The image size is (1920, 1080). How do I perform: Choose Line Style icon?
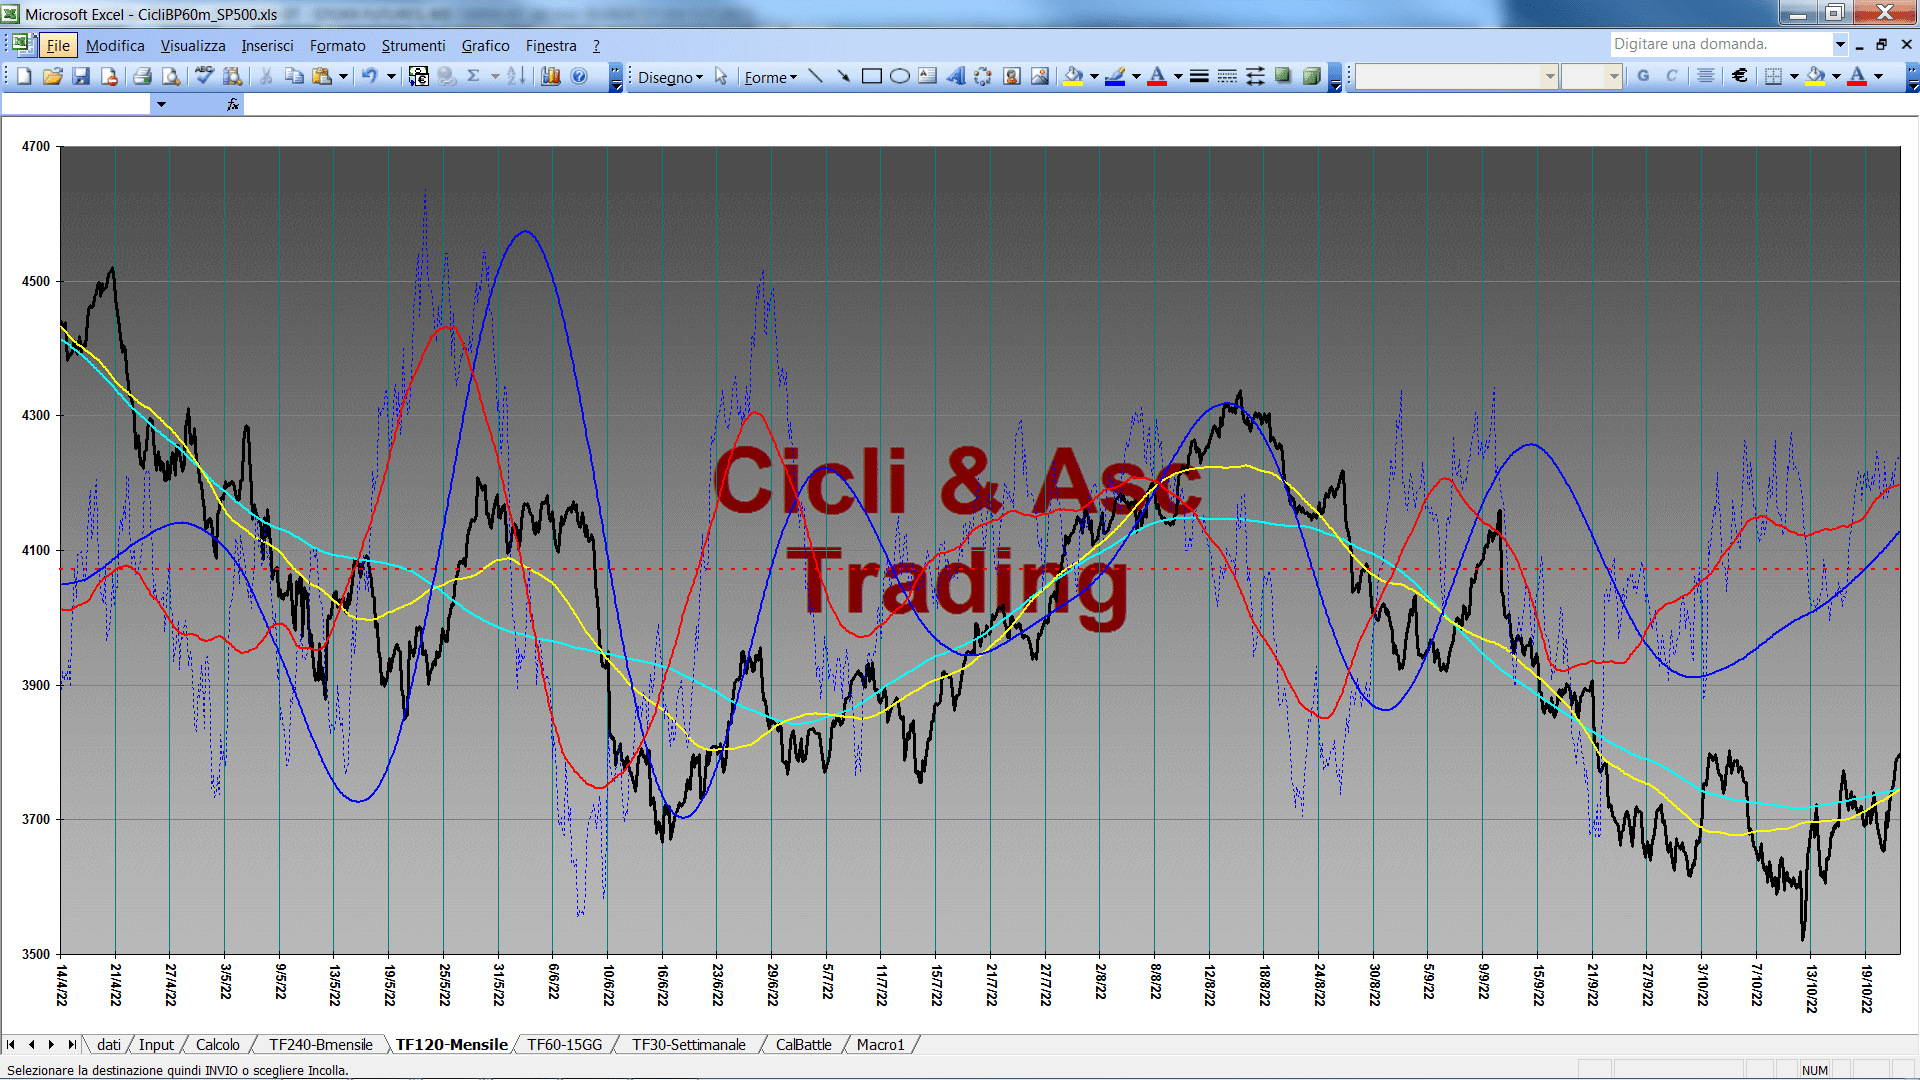(x=1199, y=76)
